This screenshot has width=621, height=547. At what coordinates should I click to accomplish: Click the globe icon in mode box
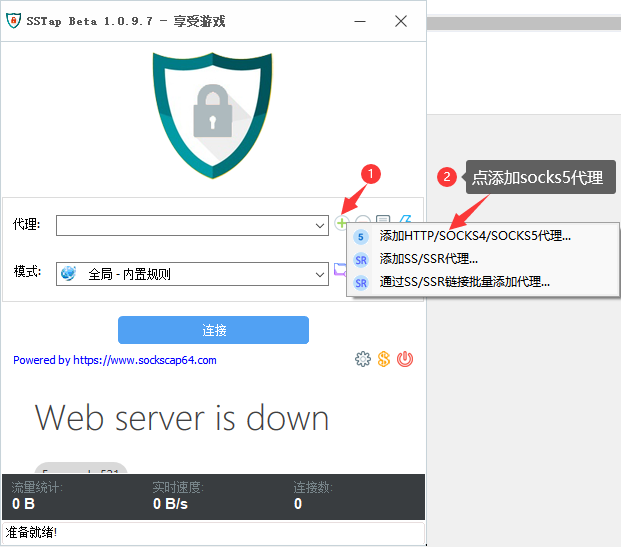point(68,273)
